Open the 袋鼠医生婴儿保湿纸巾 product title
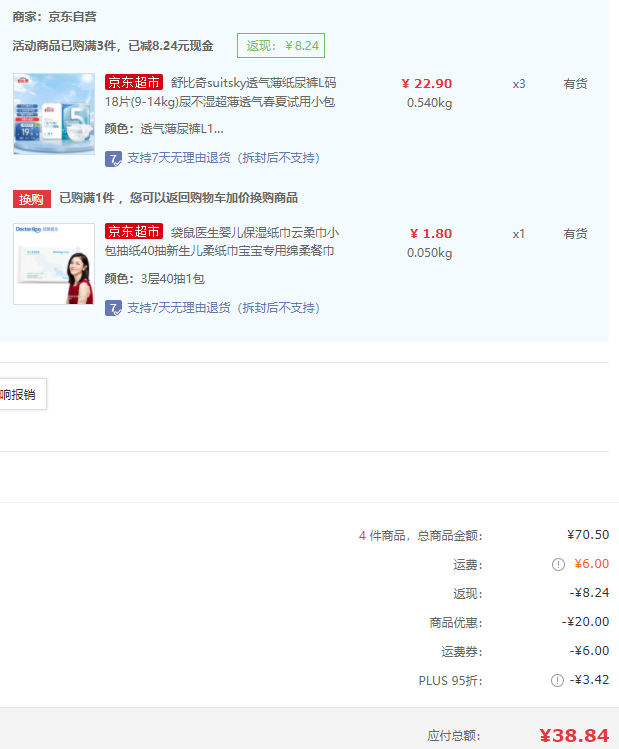Image resolution: width=619 pixels, height=749 pixels. [222, 242]
